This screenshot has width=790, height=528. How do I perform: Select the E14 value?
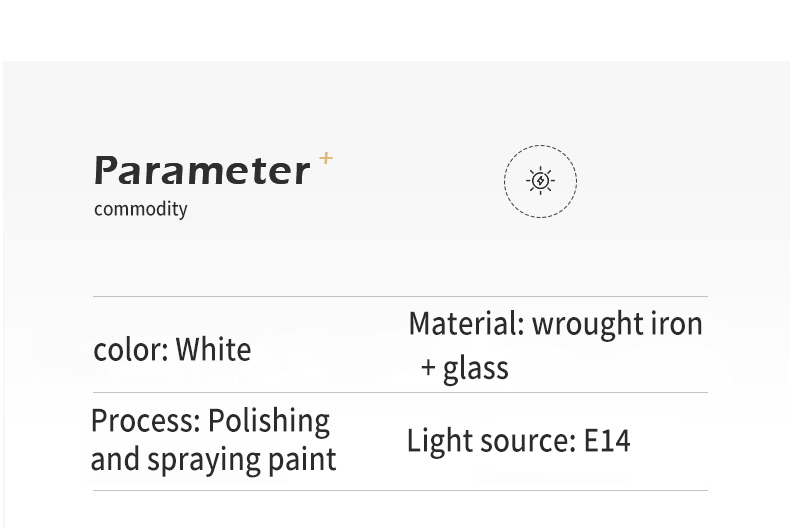tap(607, 441)
